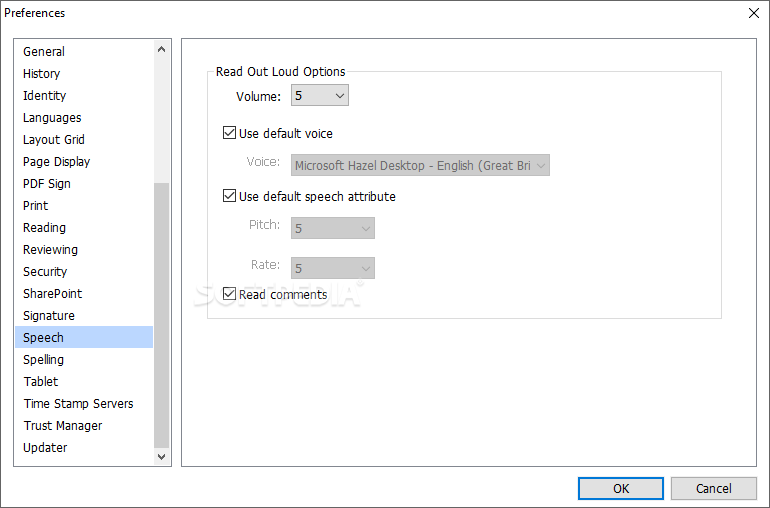Select Signature in the category list
Image resolution: width=770 pixels, height=508 pixels.
point(84,315)
